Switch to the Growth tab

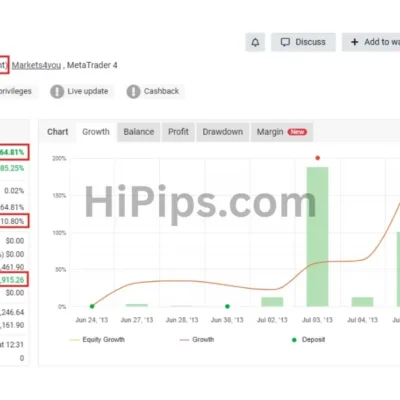[96, 132]
